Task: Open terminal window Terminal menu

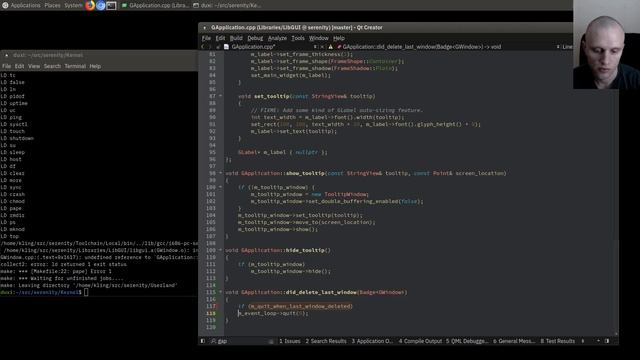Action: 75,66
